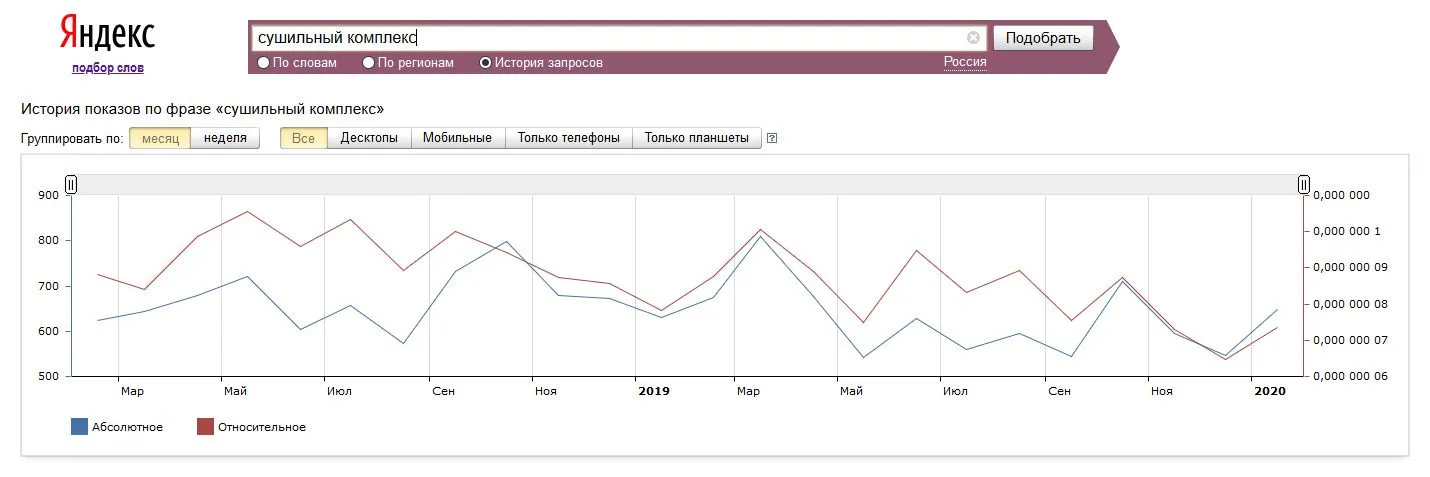Click the 2019 axis label
This screenshot has width=1430, height=477.
coord(654,391)
